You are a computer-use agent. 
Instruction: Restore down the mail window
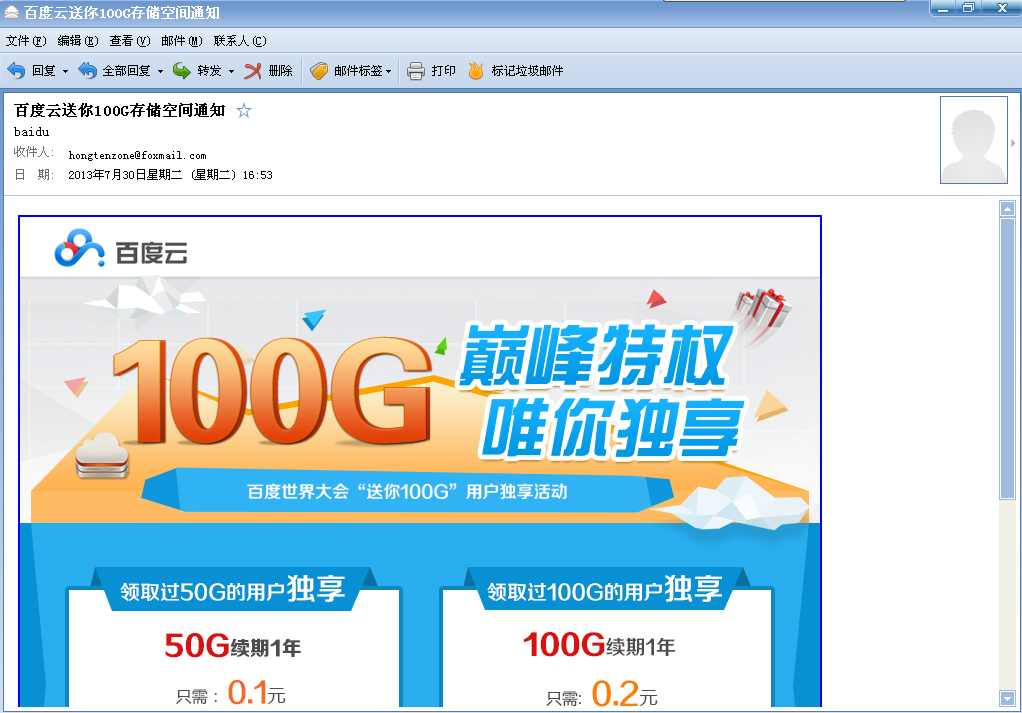(x=969, y=8)
